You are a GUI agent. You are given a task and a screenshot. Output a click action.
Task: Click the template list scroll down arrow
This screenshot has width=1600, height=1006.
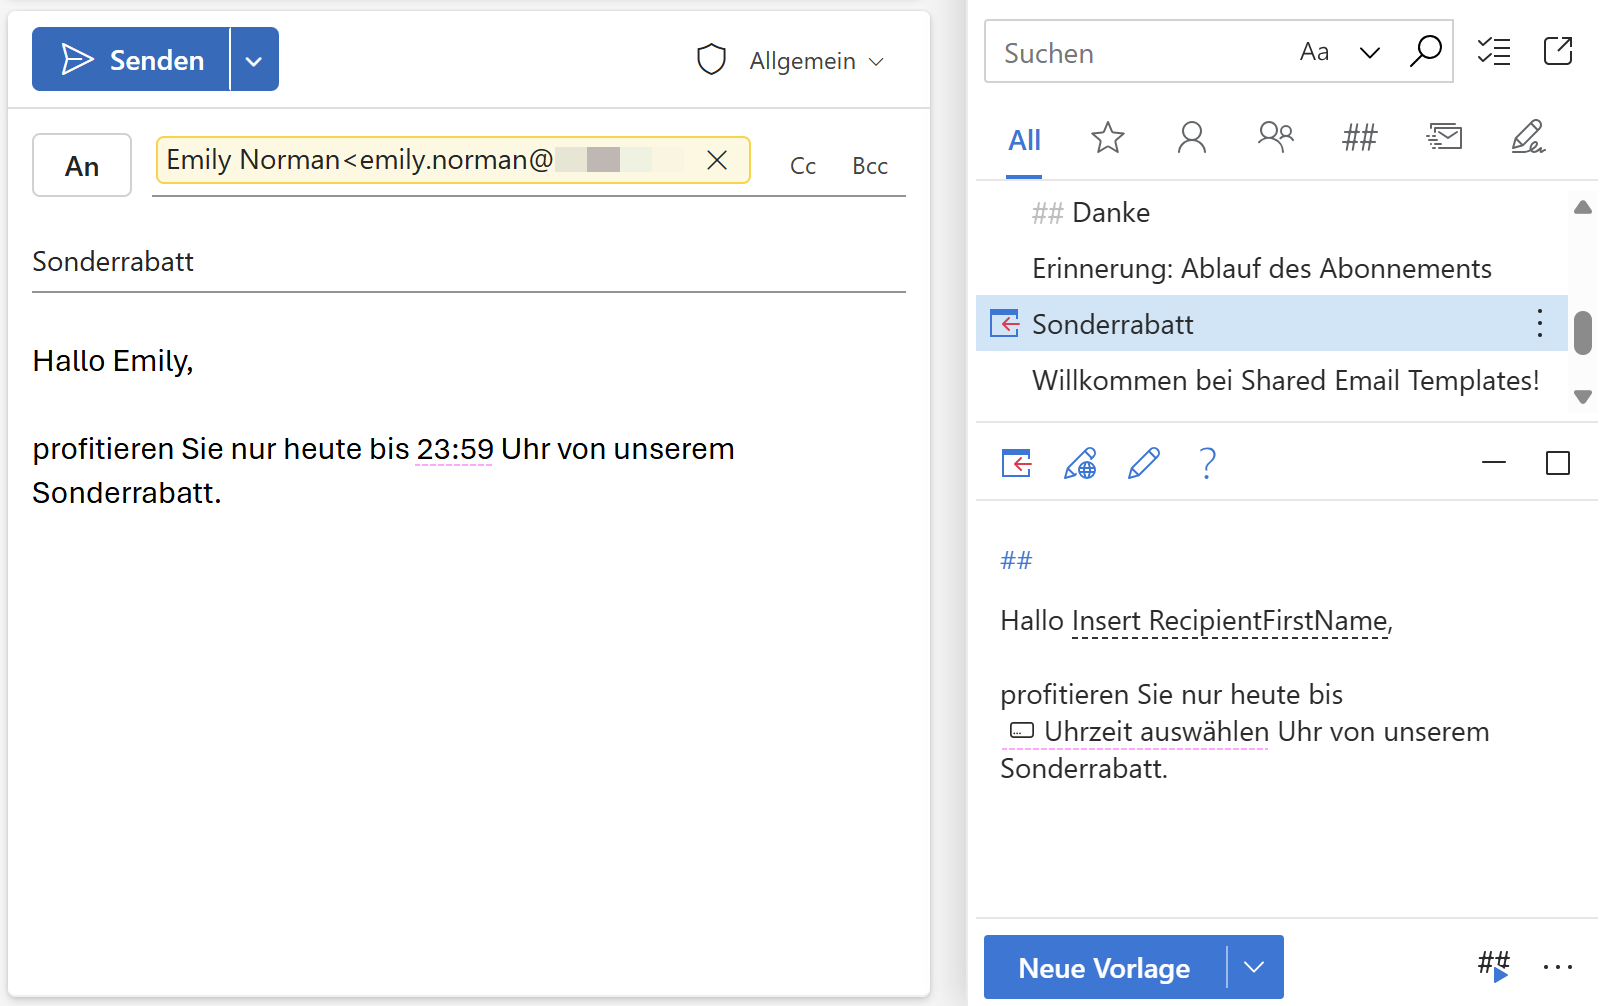1582,397
